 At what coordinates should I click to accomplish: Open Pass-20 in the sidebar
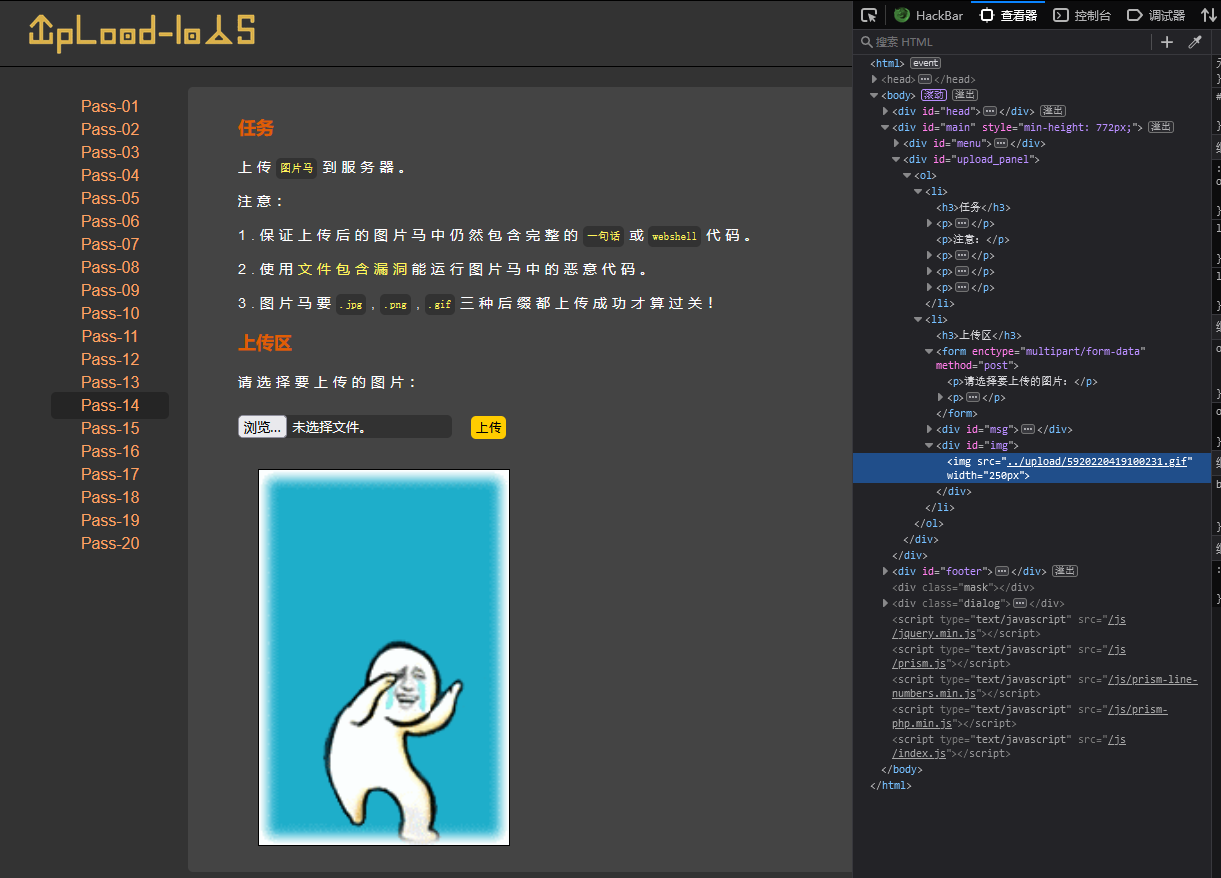110,543
